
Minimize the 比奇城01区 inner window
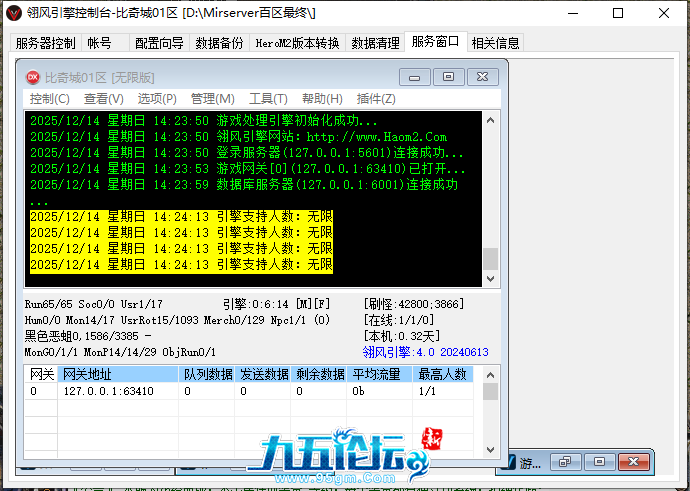415,77
